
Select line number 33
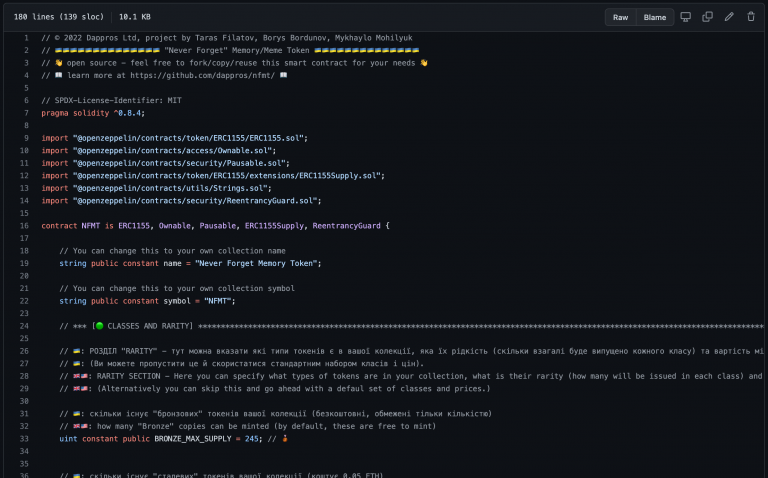click(x=24, y=439)
